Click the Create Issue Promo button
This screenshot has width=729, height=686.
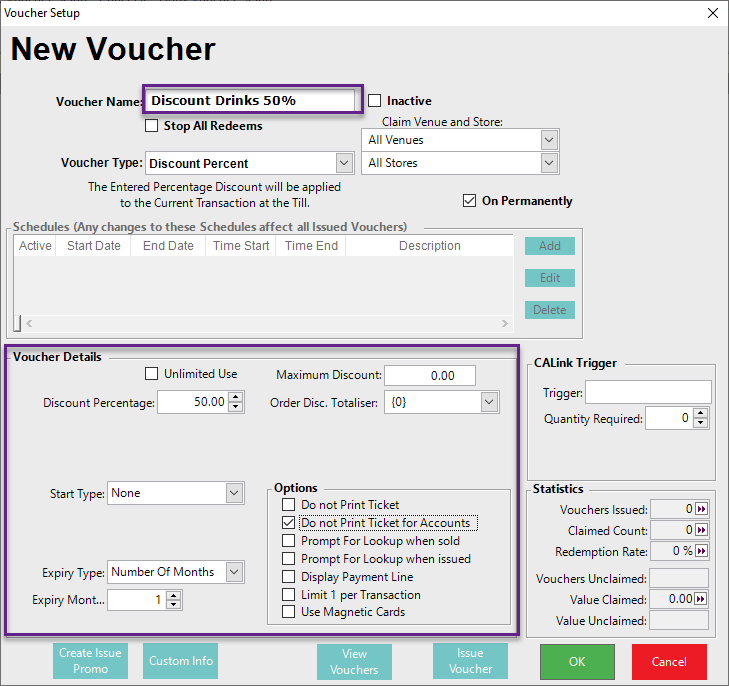click(x=90, y=661)
